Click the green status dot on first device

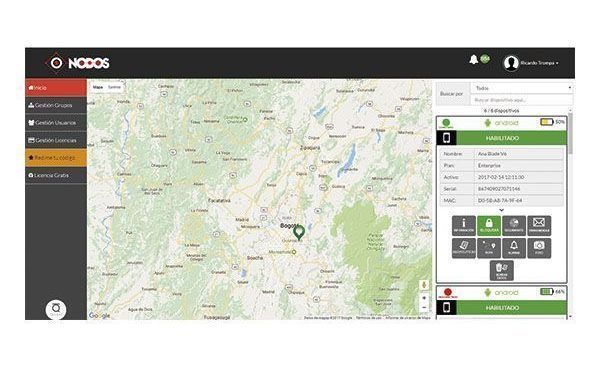pyautogui.click(x=446, y=123)
